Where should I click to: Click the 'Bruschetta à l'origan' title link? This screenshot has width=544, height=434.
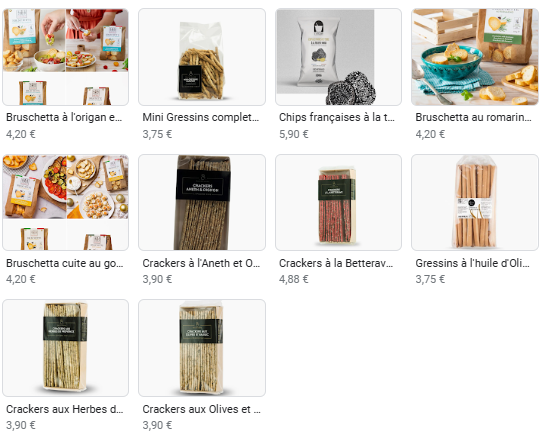point(64,117)
